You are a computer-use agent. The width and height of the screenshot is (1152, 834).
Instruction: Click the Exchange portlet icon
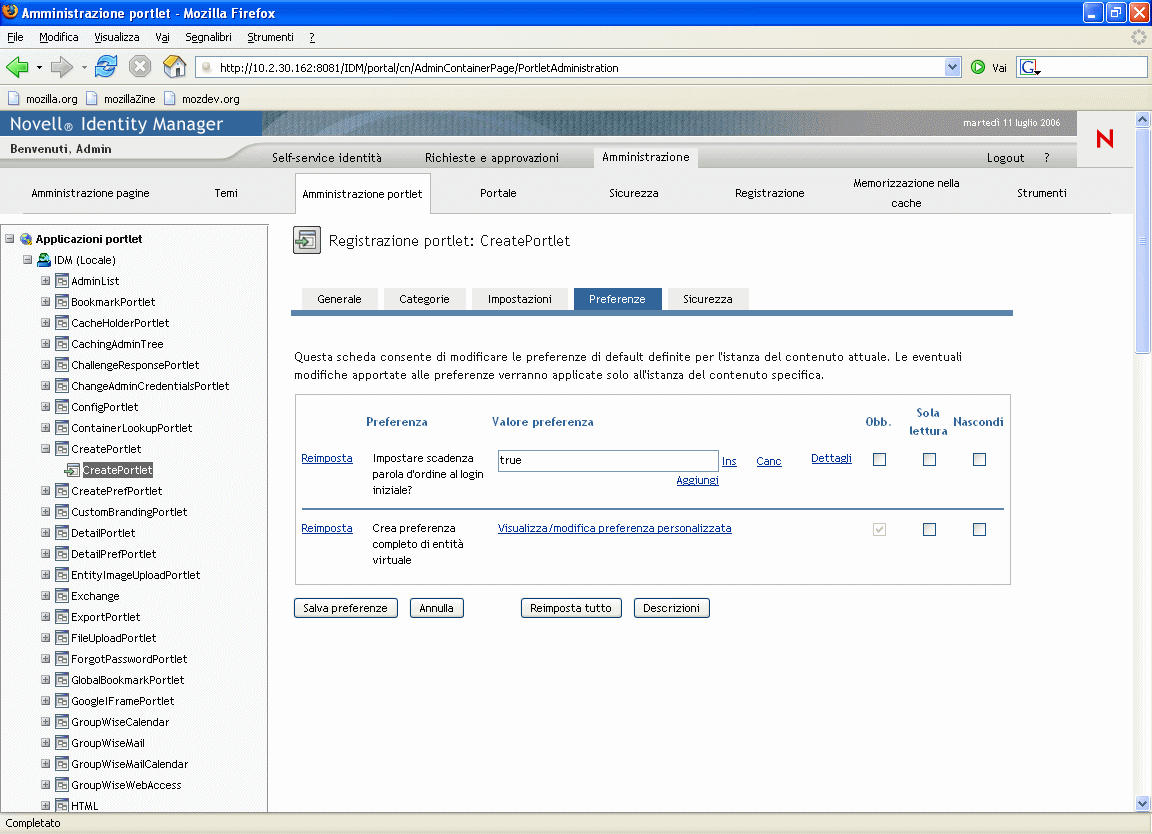(62, 596)
